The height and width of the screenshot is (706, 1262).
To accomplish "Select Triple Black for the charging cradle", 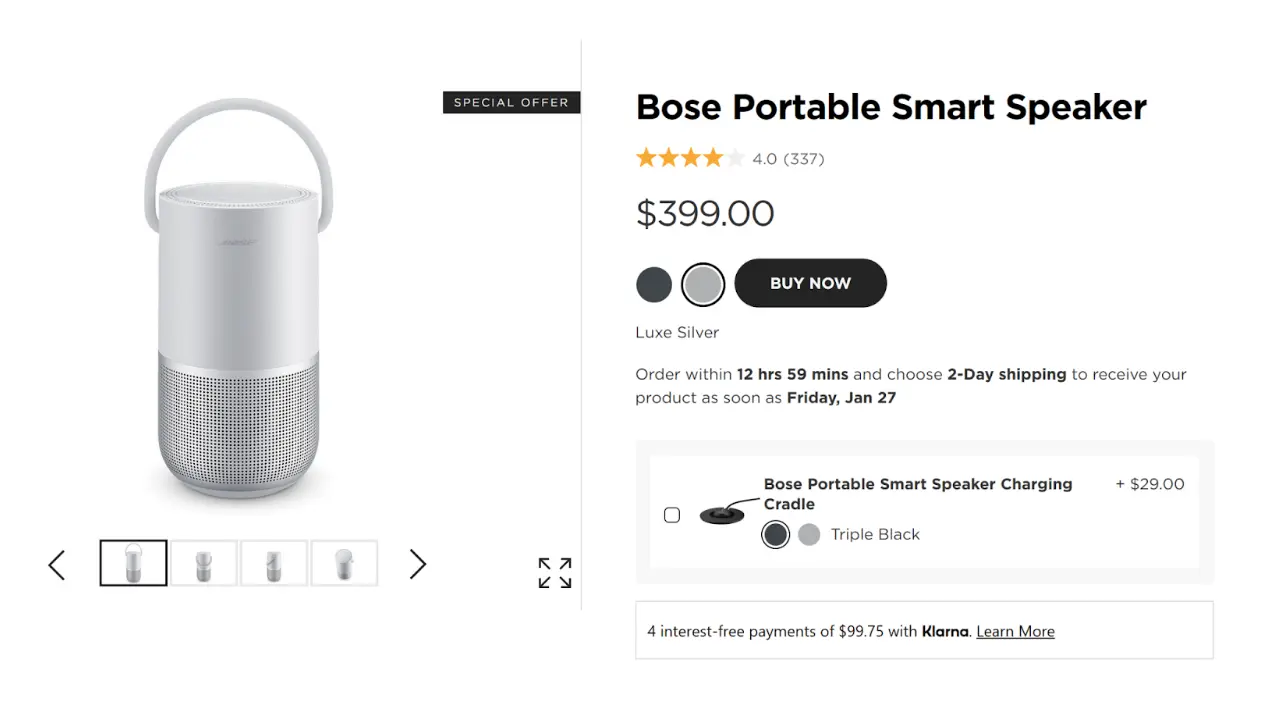I will (x=775, y=534).
